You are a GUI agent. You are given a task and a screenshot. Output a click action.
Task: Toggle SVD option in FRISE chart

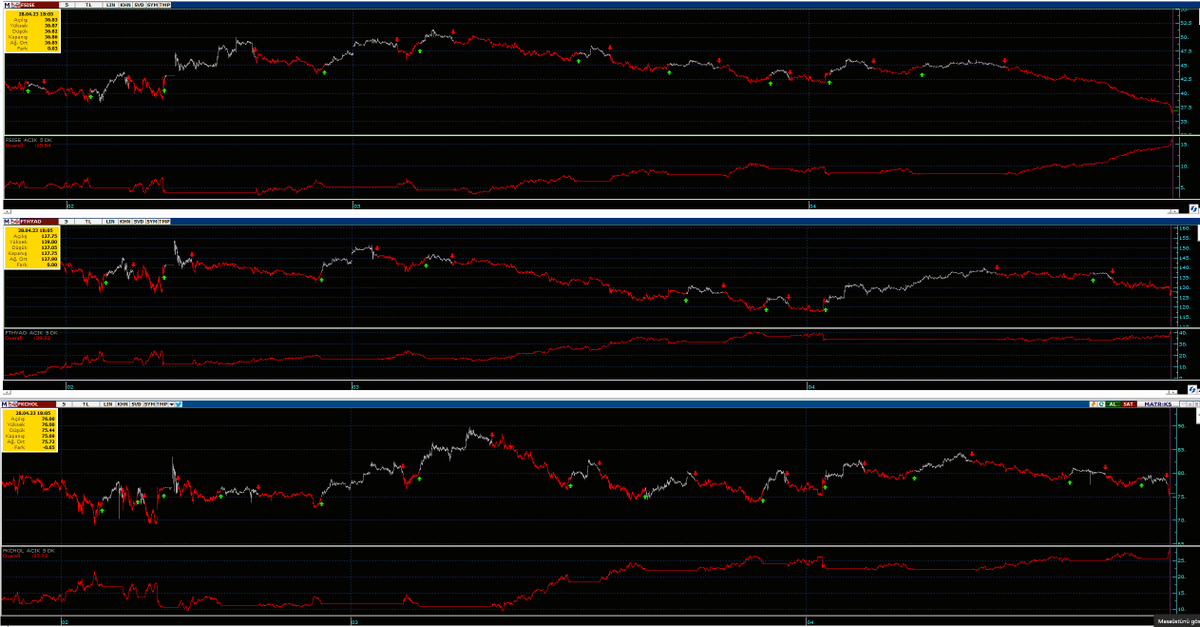pos(139,5)
